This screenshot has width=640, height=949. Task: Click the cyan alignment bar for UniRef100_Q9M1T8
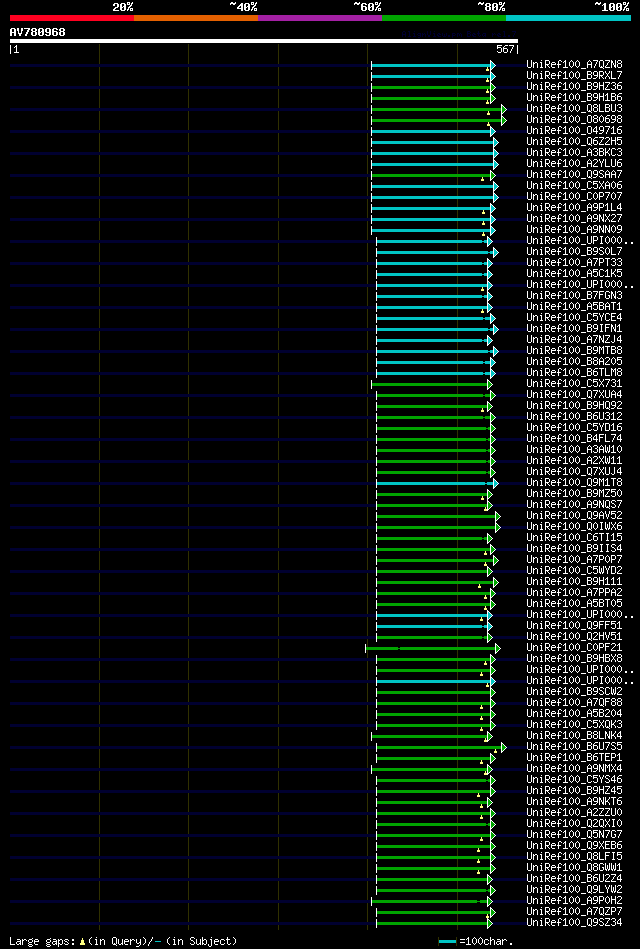pos(437,483)
